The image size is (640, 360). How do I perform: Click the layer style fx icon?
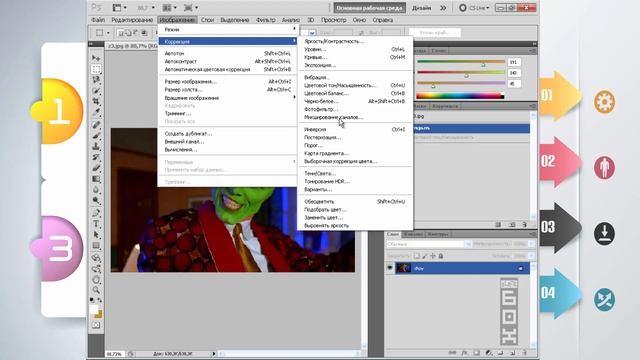coord(464,353)
